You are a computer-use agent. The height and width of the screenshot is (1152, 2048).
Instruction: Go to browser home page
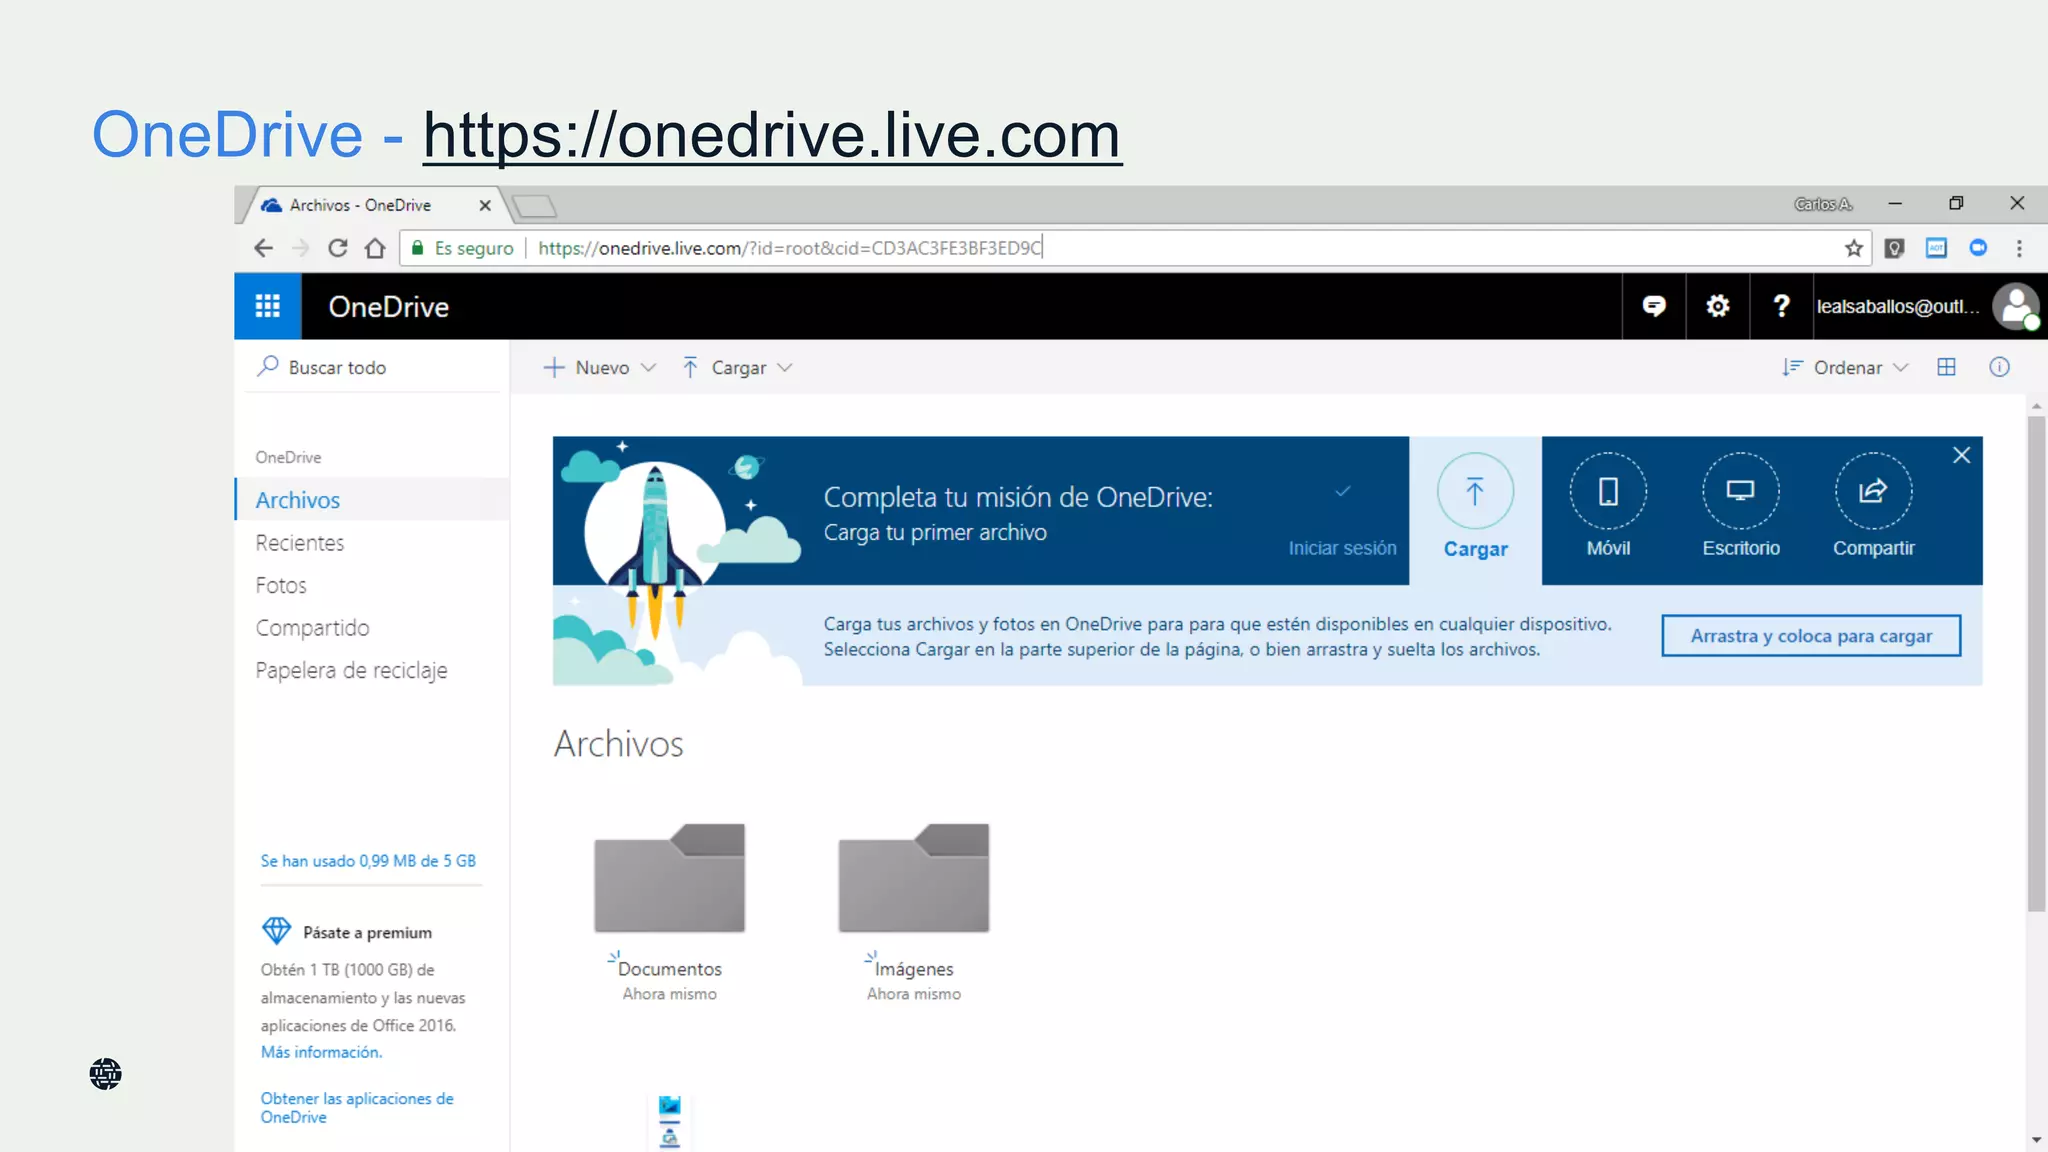[x=375, y=248]
